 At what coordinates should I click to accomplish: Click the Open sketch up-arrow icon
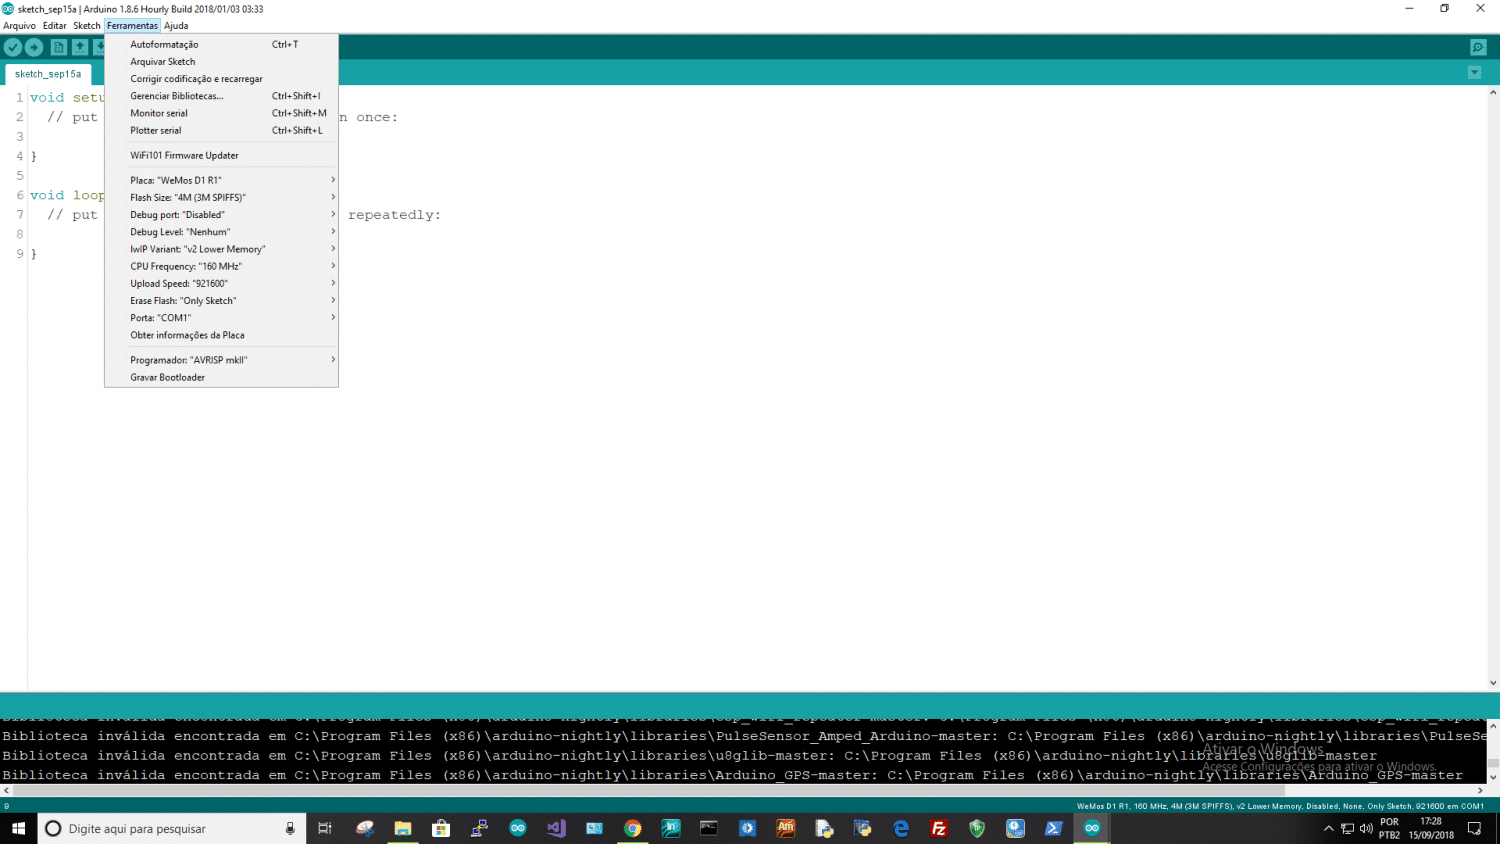coord(79,47)
